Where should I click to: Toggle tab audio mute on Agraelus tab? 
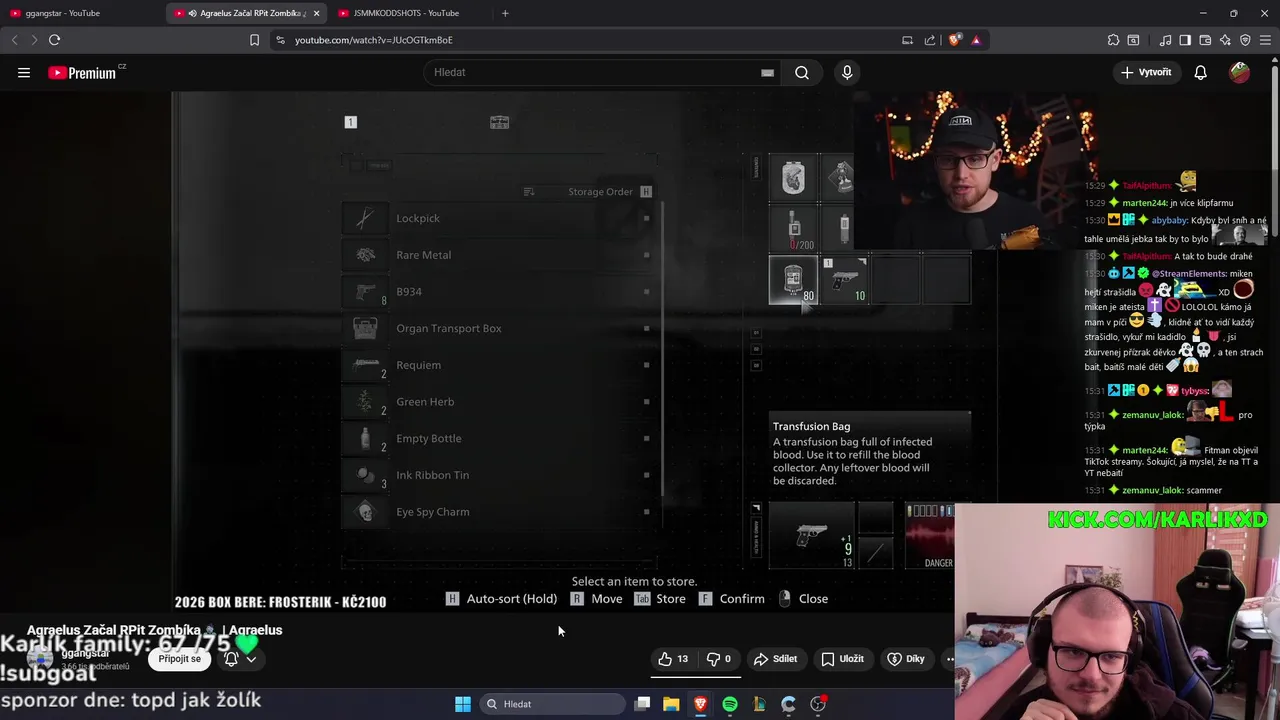coord(192,13)
